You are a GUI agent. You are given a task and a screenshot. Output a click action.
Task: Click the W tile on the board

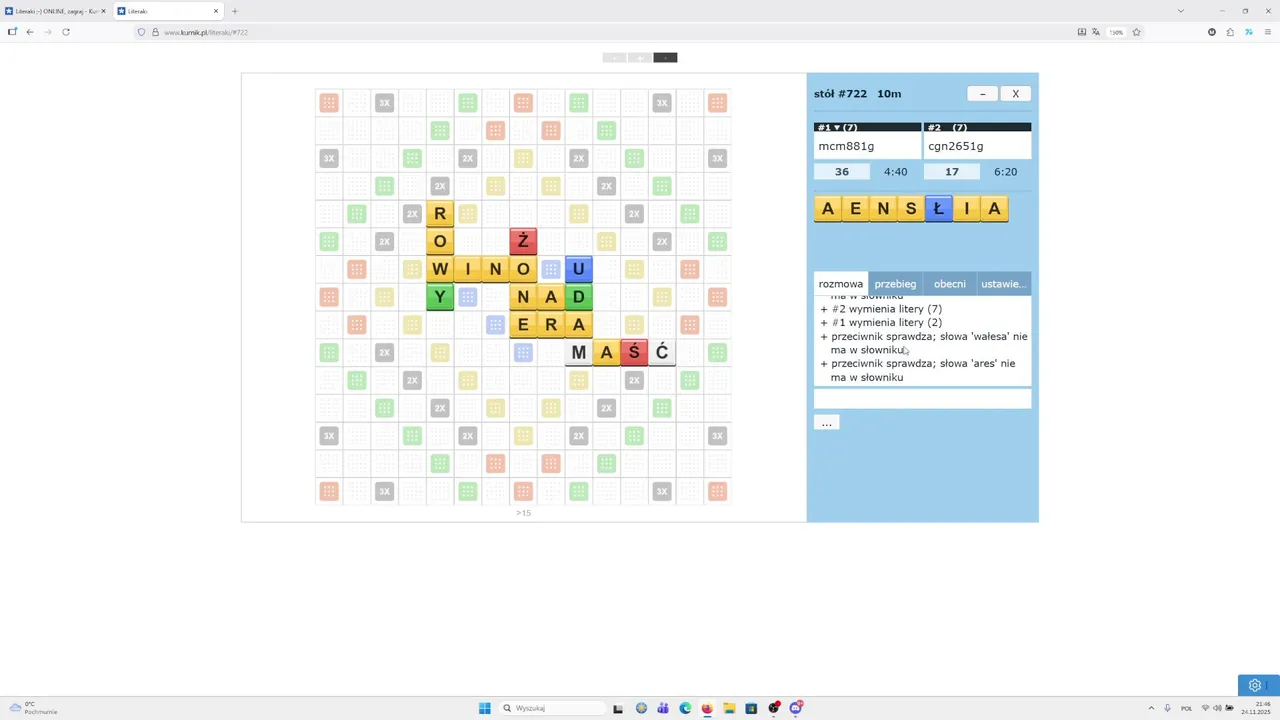point(440,269)
